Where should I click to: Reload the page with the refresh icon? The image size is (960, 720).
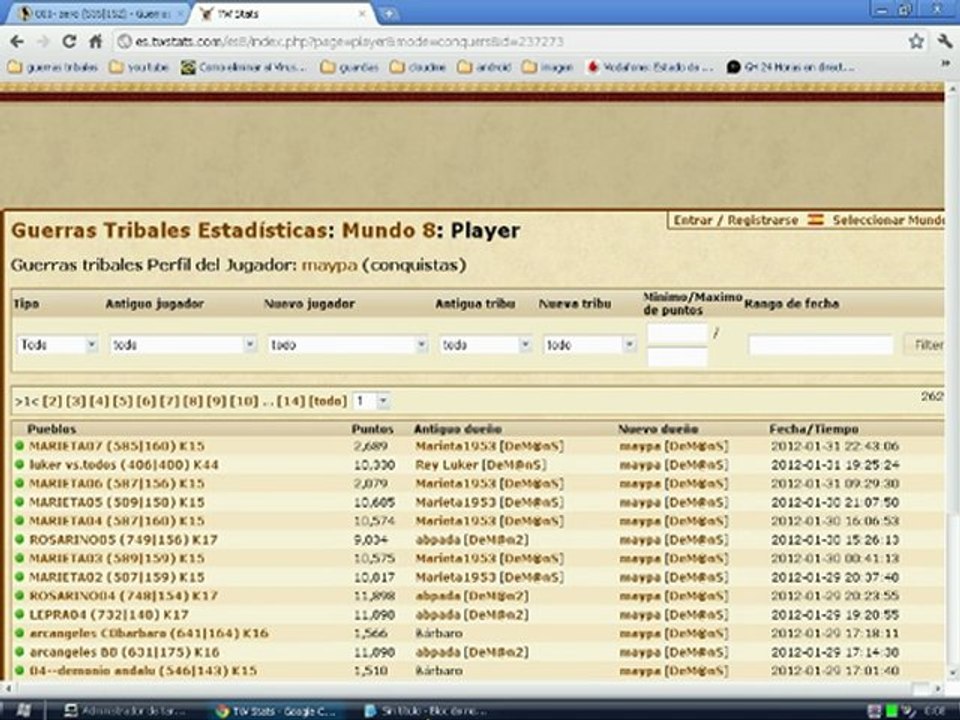(x=69, y=42)
